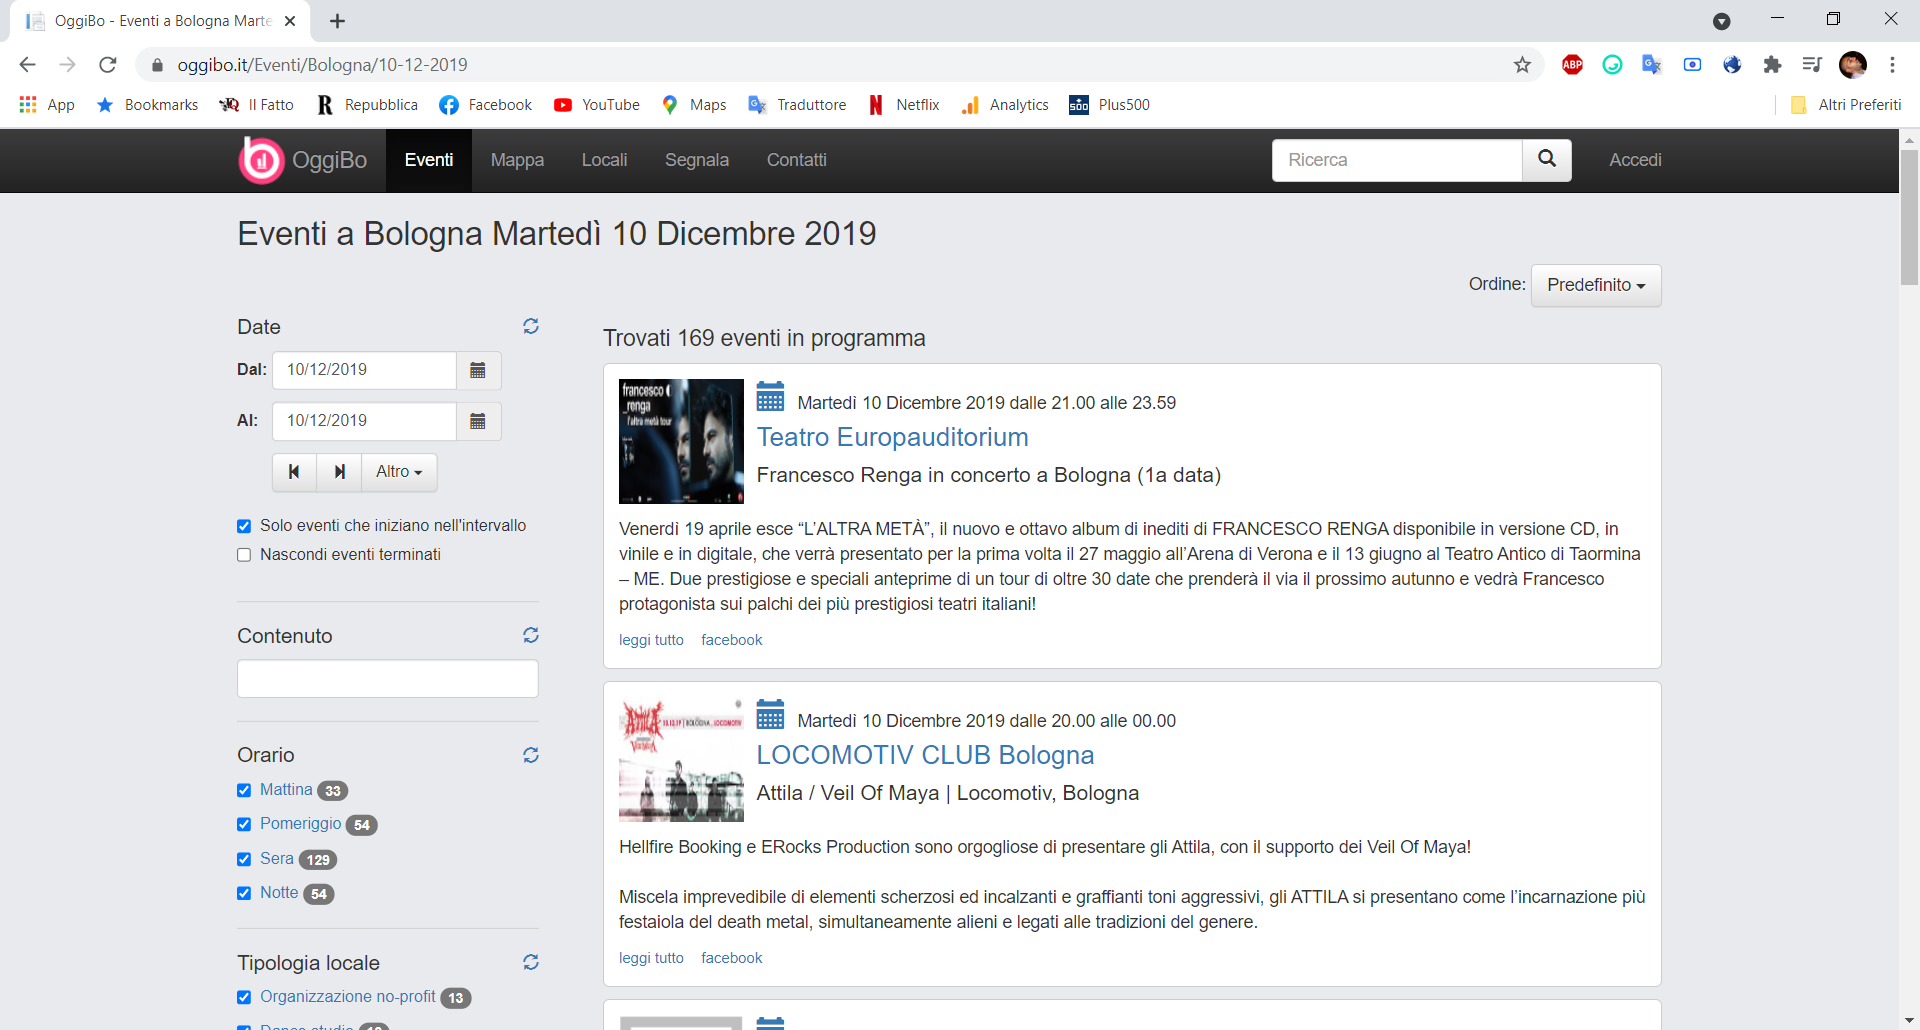Open the Mappa nav item
This screenshot has height=1030, width=1920.
pos(517,160)
